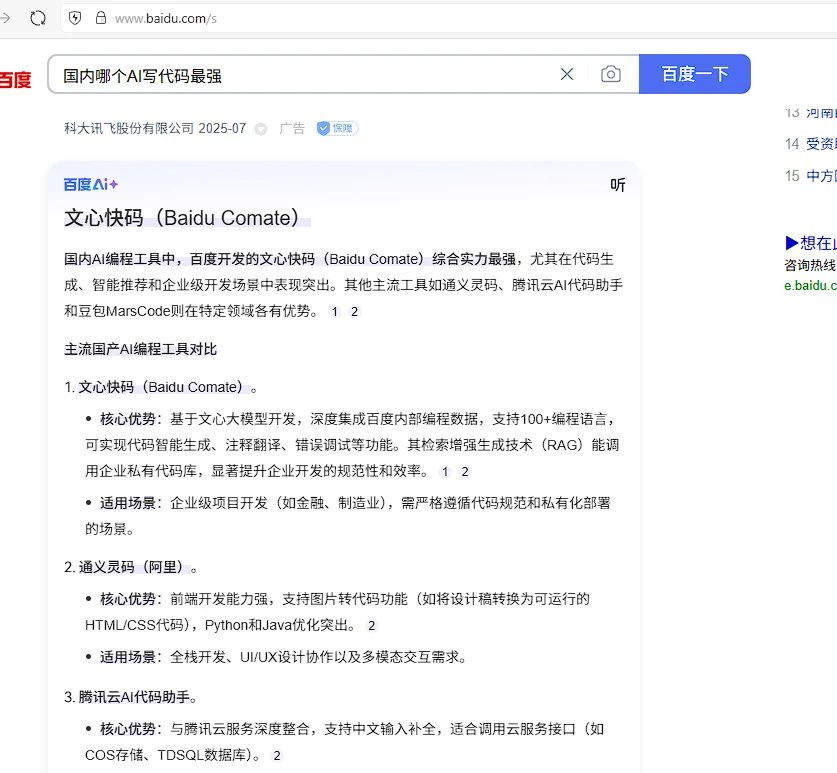Click the red Baidu logo
Viewport: 837px width, 773px height.
[15, 80]
